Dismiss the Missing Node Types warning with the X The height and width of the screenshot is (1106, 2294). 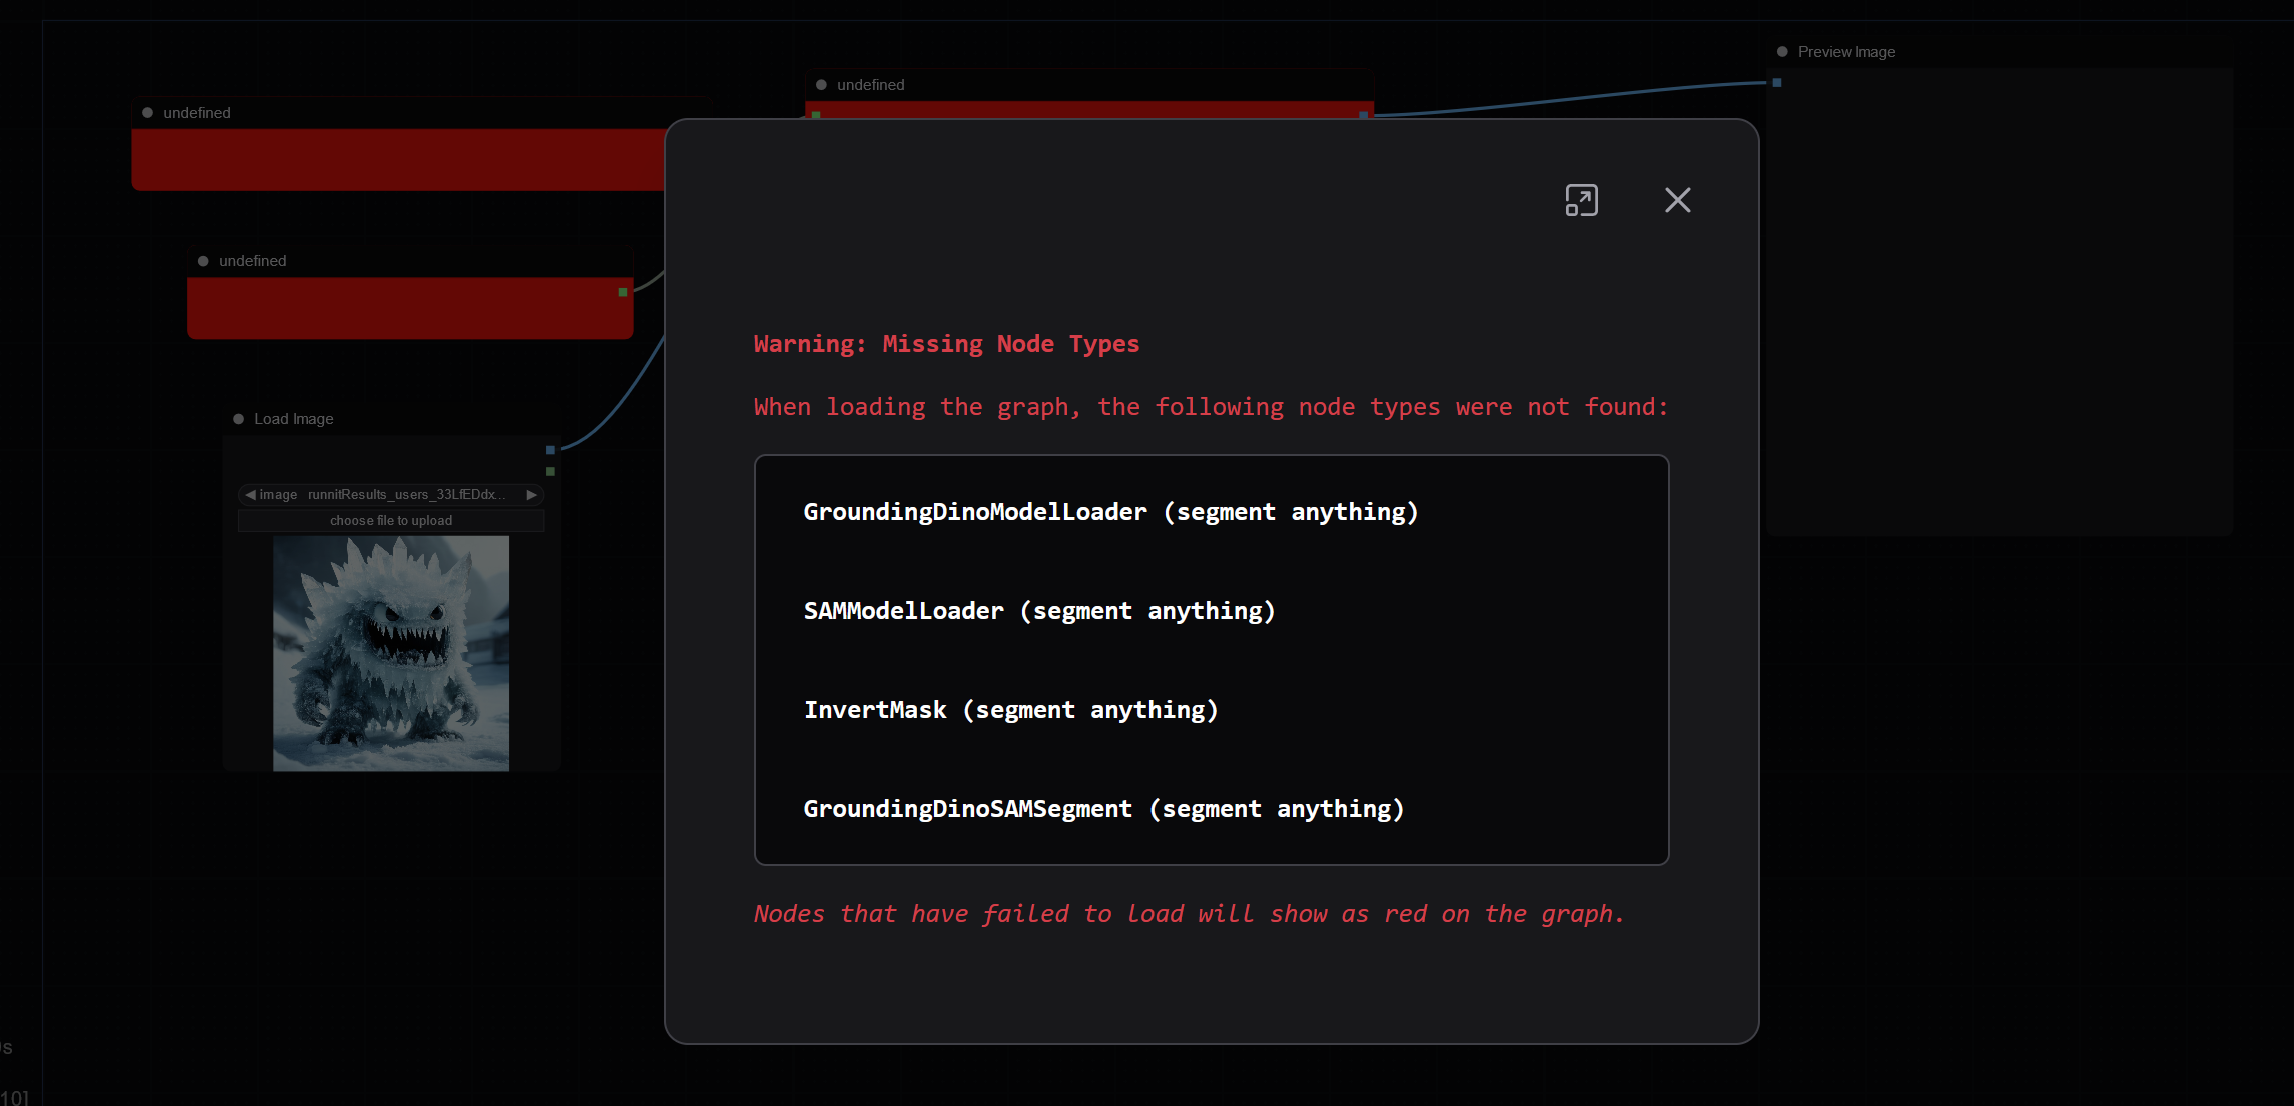click(x=1677, y=200)
